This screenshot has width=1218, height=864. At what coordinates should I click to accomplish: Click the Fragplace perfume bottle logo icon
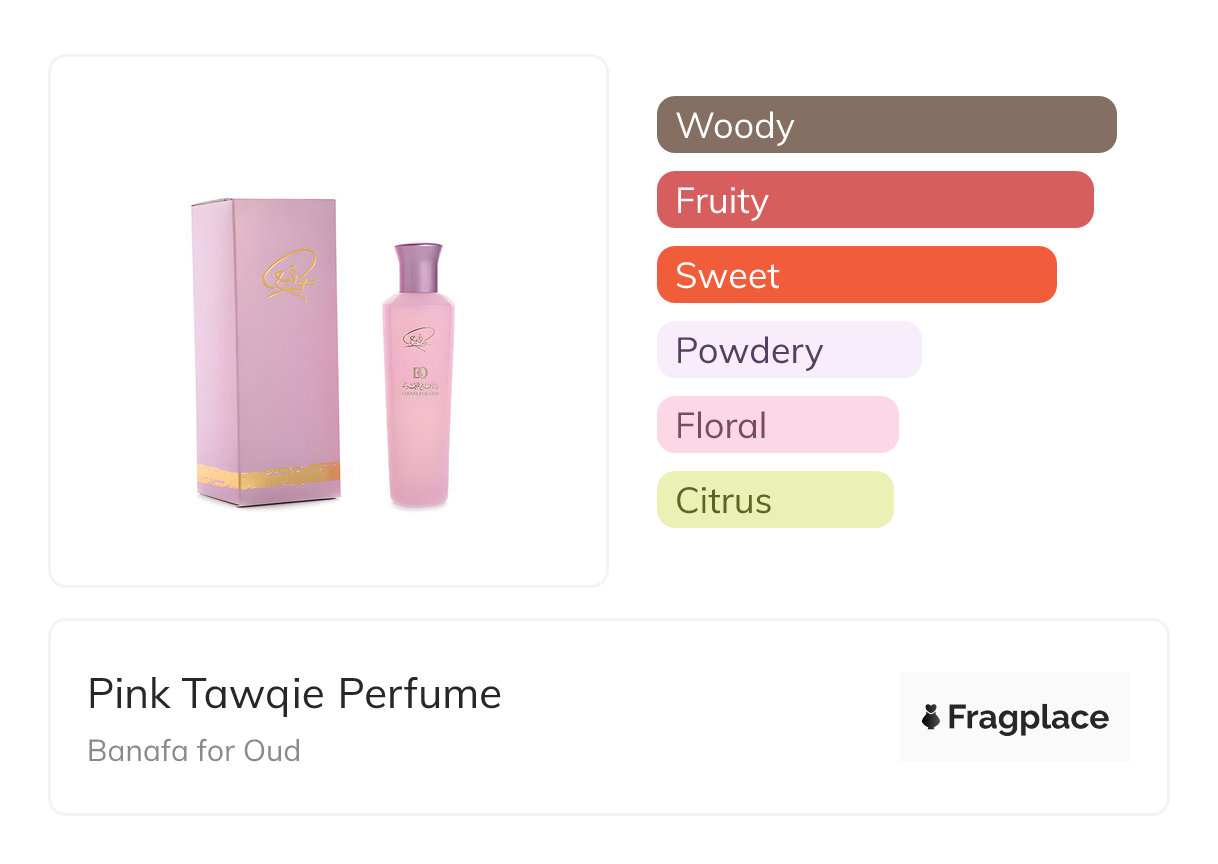(x=931, y=717)
